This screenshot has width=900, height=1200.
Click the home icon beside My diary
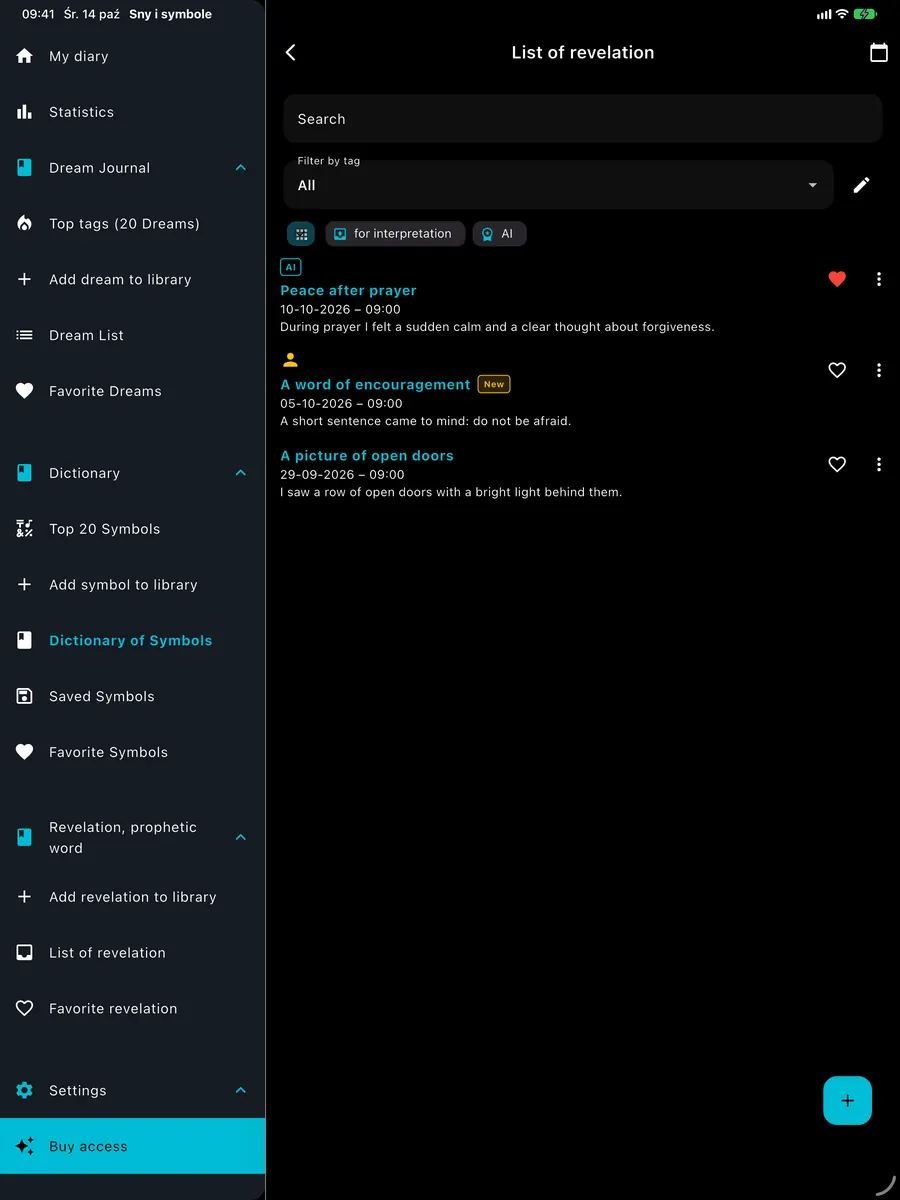point(25,56)
